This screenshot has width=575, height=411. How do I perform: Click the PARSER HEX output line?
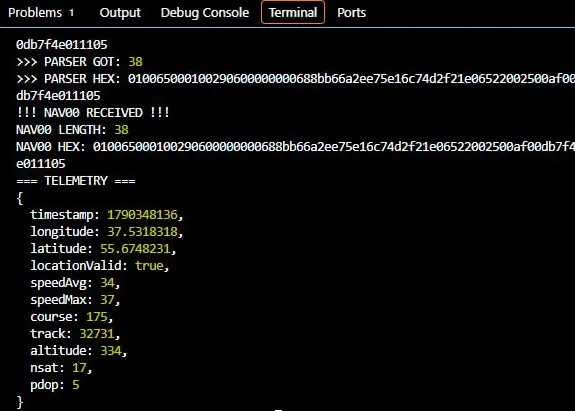point(295,79)
